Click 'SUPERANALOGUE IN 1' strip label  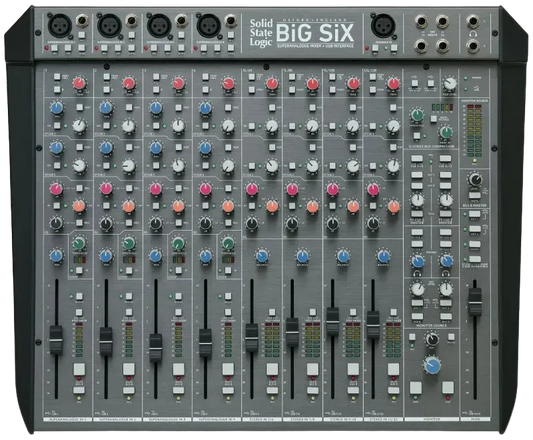click(x=67, y=420)
